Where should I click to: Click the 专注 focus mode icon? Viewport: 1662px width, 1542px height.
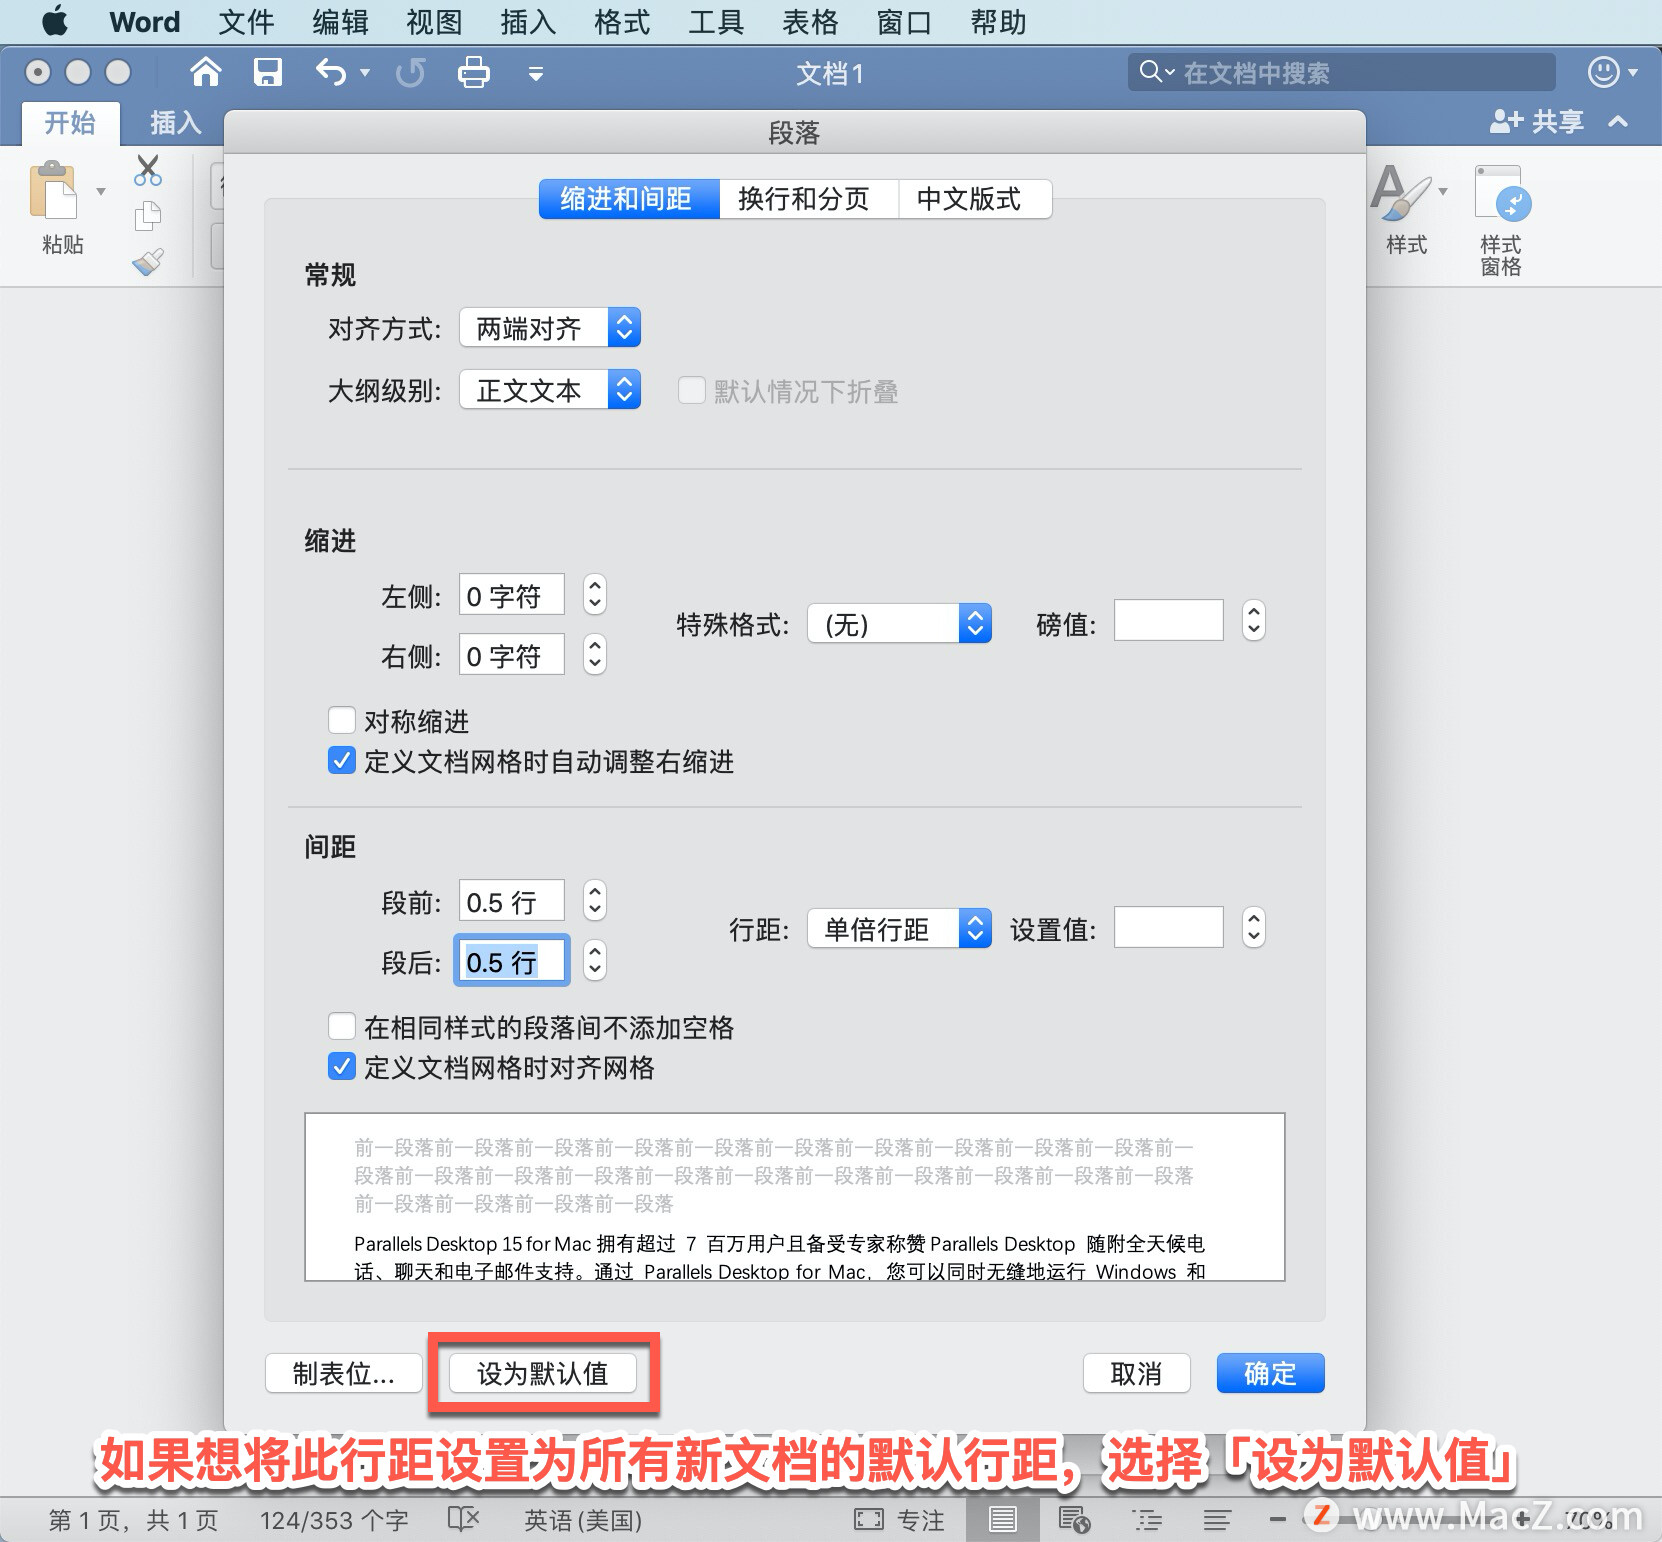pos(868,1518)
